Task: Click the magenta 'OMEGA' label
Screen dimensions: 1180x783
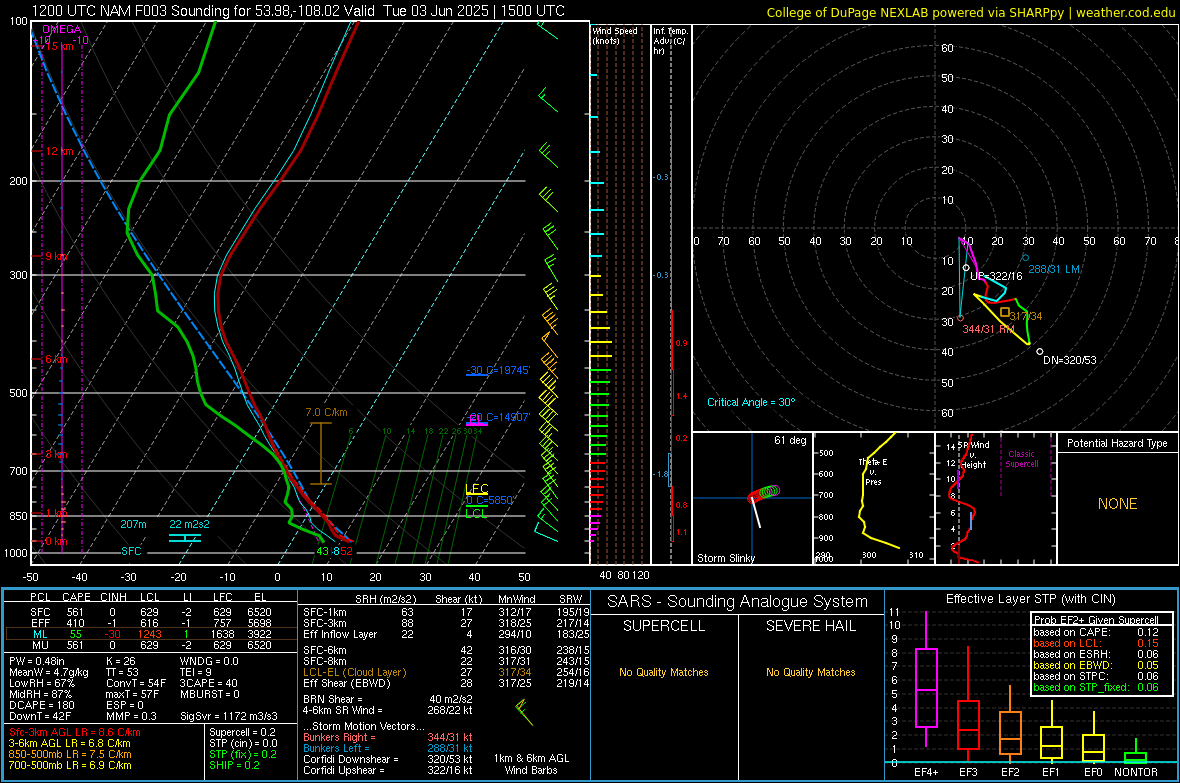Action: (62, 29)
